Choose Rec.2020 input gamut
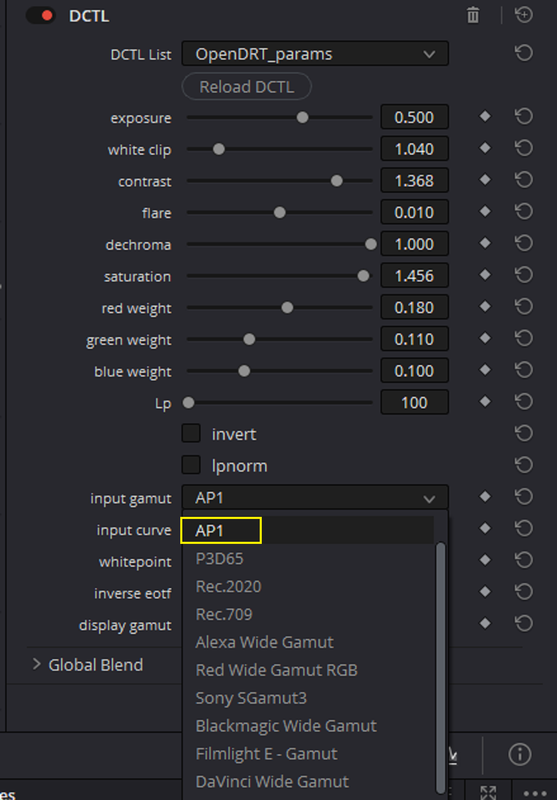Image resolution: width=557 pixels, height=800 pixels. click(x=308, y=586)
